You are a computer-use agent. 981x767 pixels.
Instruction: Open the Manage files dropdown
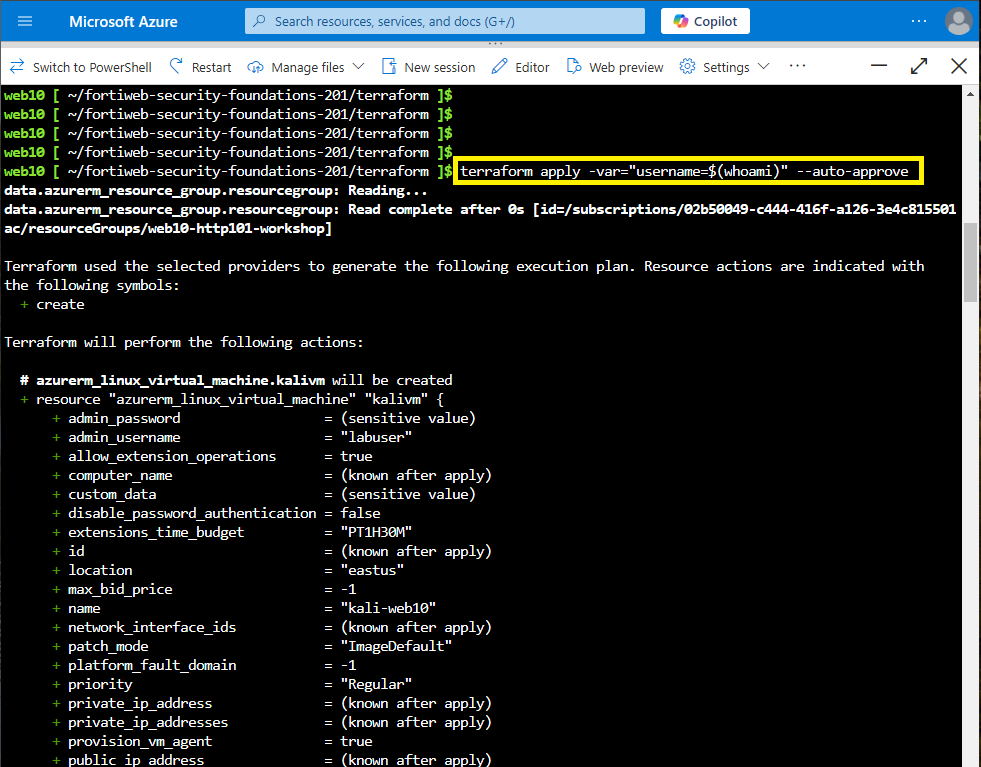point(306,67)
